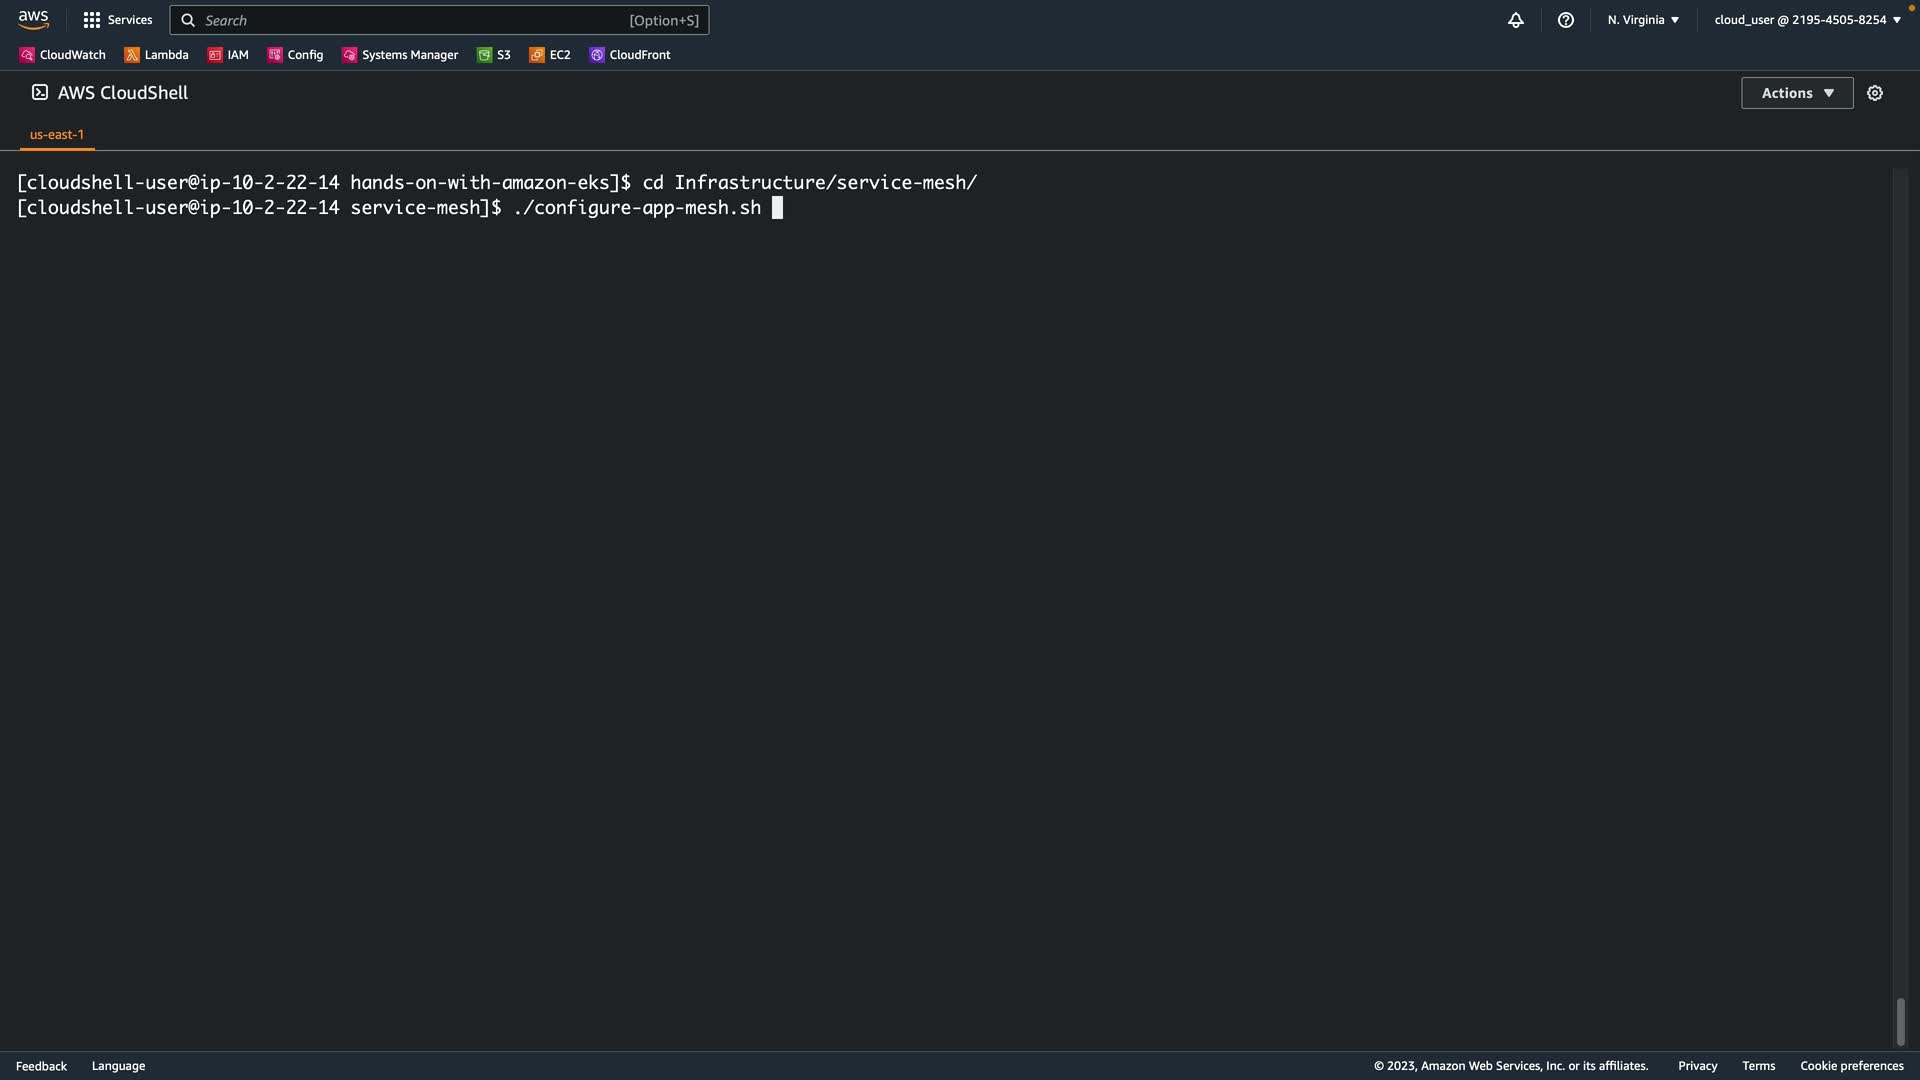Open EC2 shortcut in favorites bar

coord(550,55)
